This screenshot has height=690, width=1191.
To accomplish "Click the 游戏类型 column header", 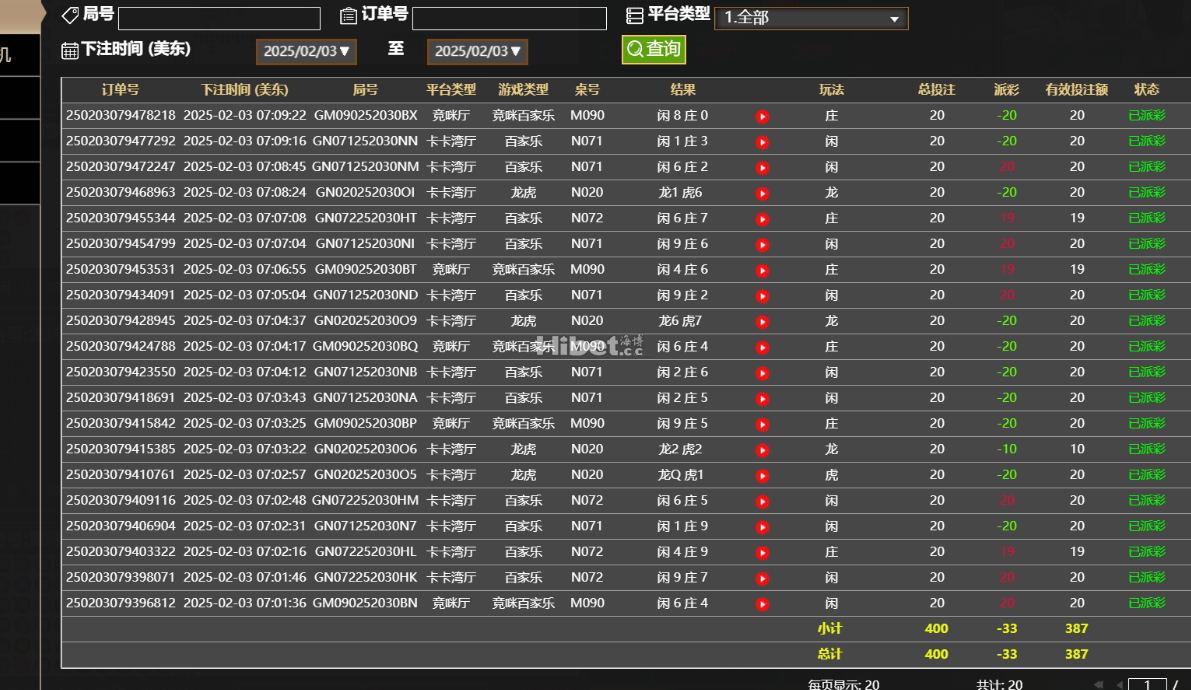I will (523, 90).
